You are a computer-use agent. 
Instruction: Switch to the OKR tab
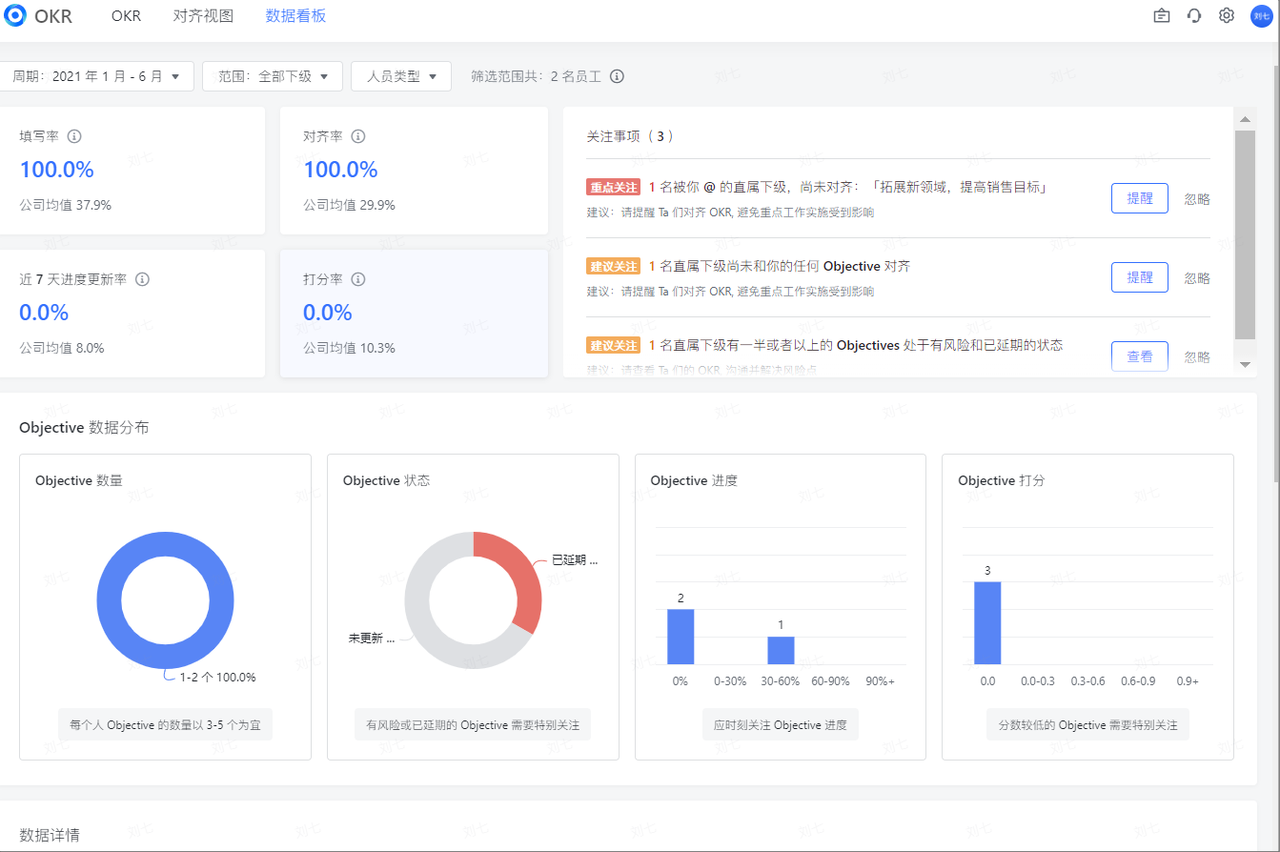click(x=126, y=16)
